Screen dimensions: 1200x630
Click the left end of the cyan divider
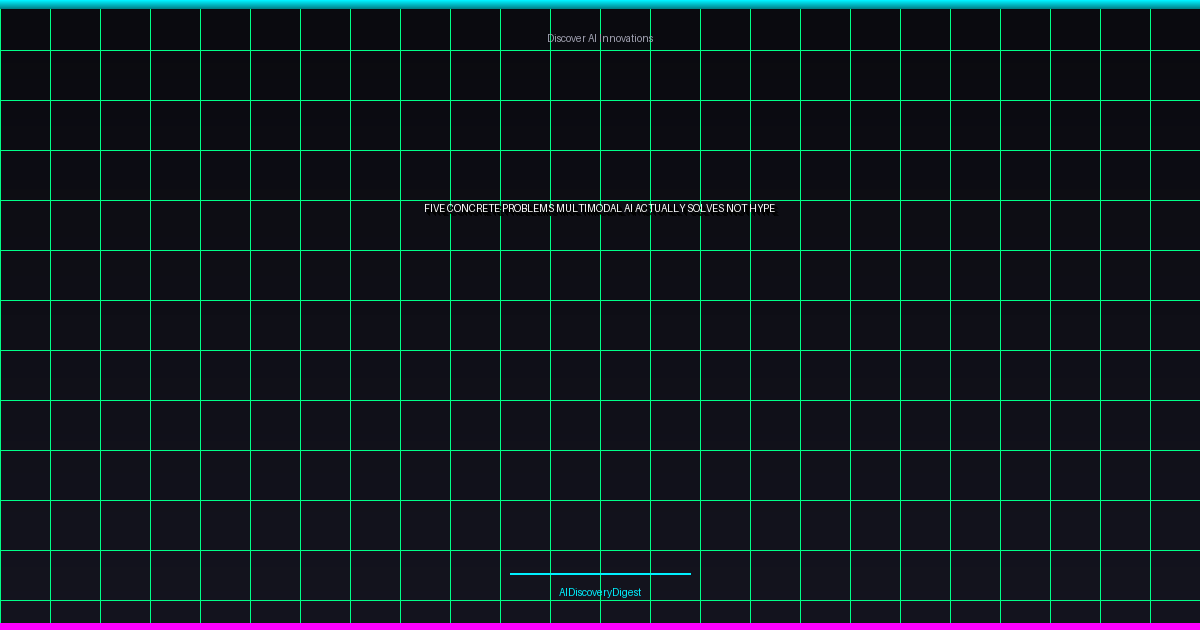tap(513, 574)
